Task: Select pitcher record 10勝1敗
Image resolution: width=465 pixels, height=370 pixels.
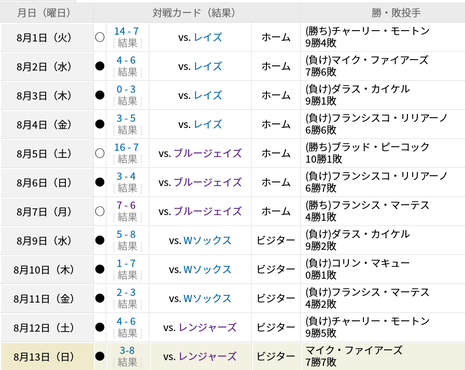Action: click(x=324, y=159)
